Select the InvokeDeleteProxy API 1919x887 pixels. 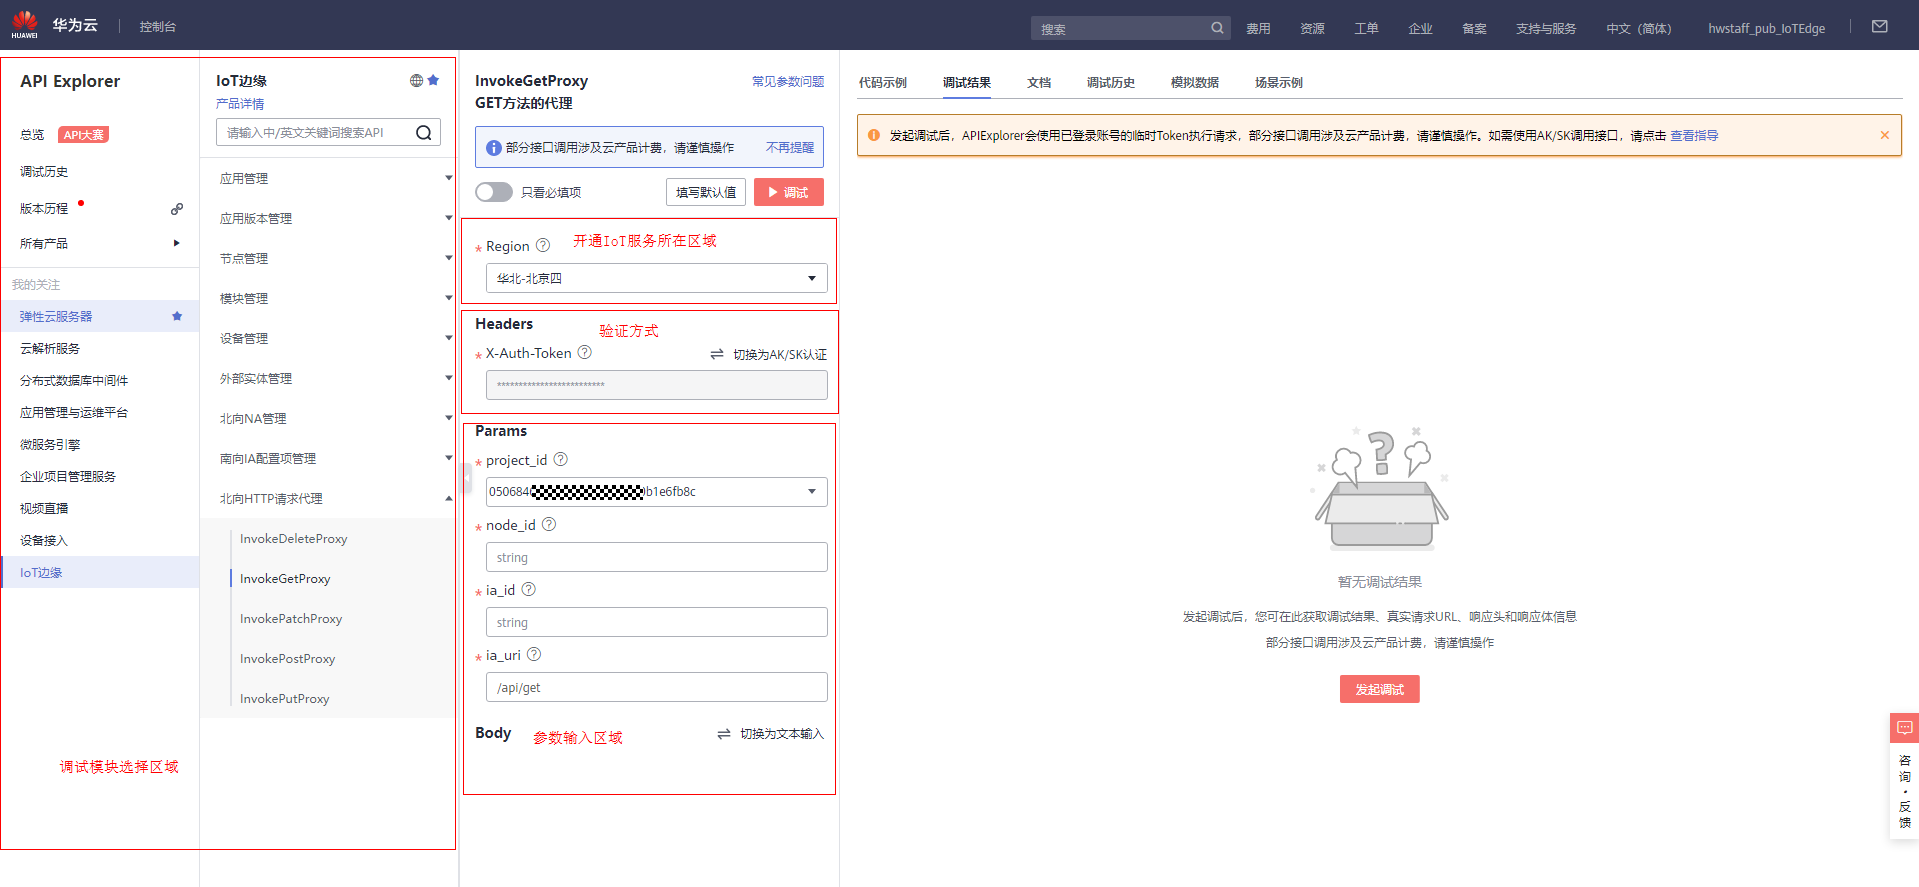point(294,538)
